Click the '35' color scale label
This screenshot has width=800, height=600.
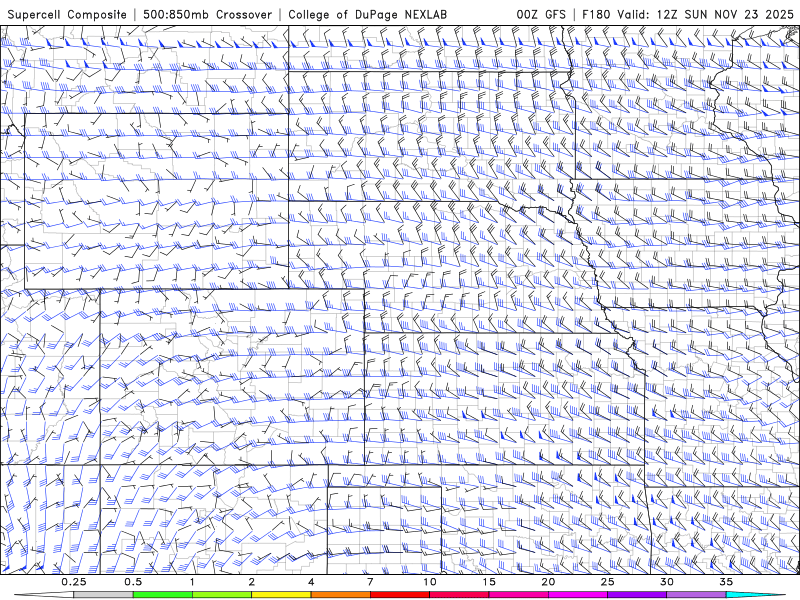click(x=726, y=582)
